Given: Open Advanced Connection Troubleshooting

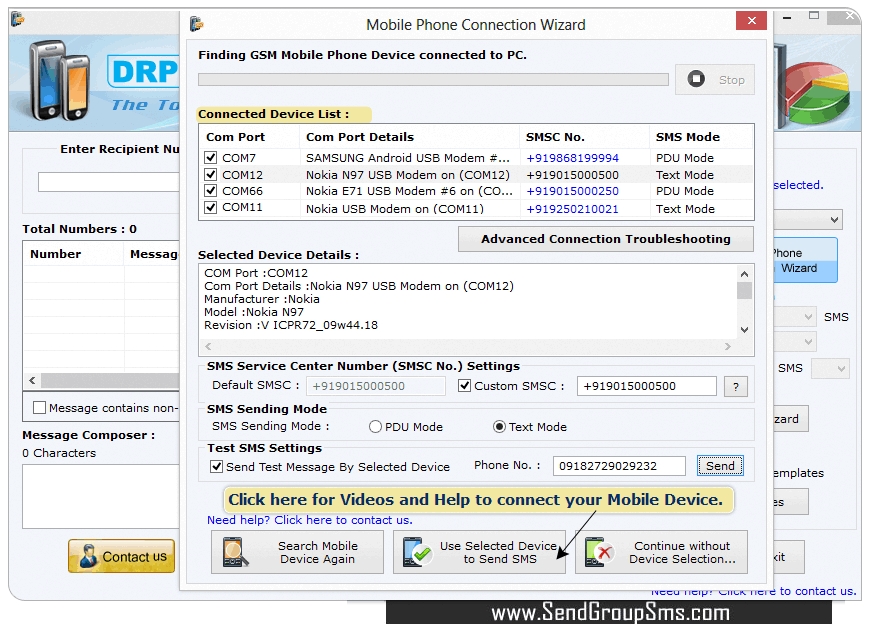Looking at the screenshot, I should [x=605, y=239].
